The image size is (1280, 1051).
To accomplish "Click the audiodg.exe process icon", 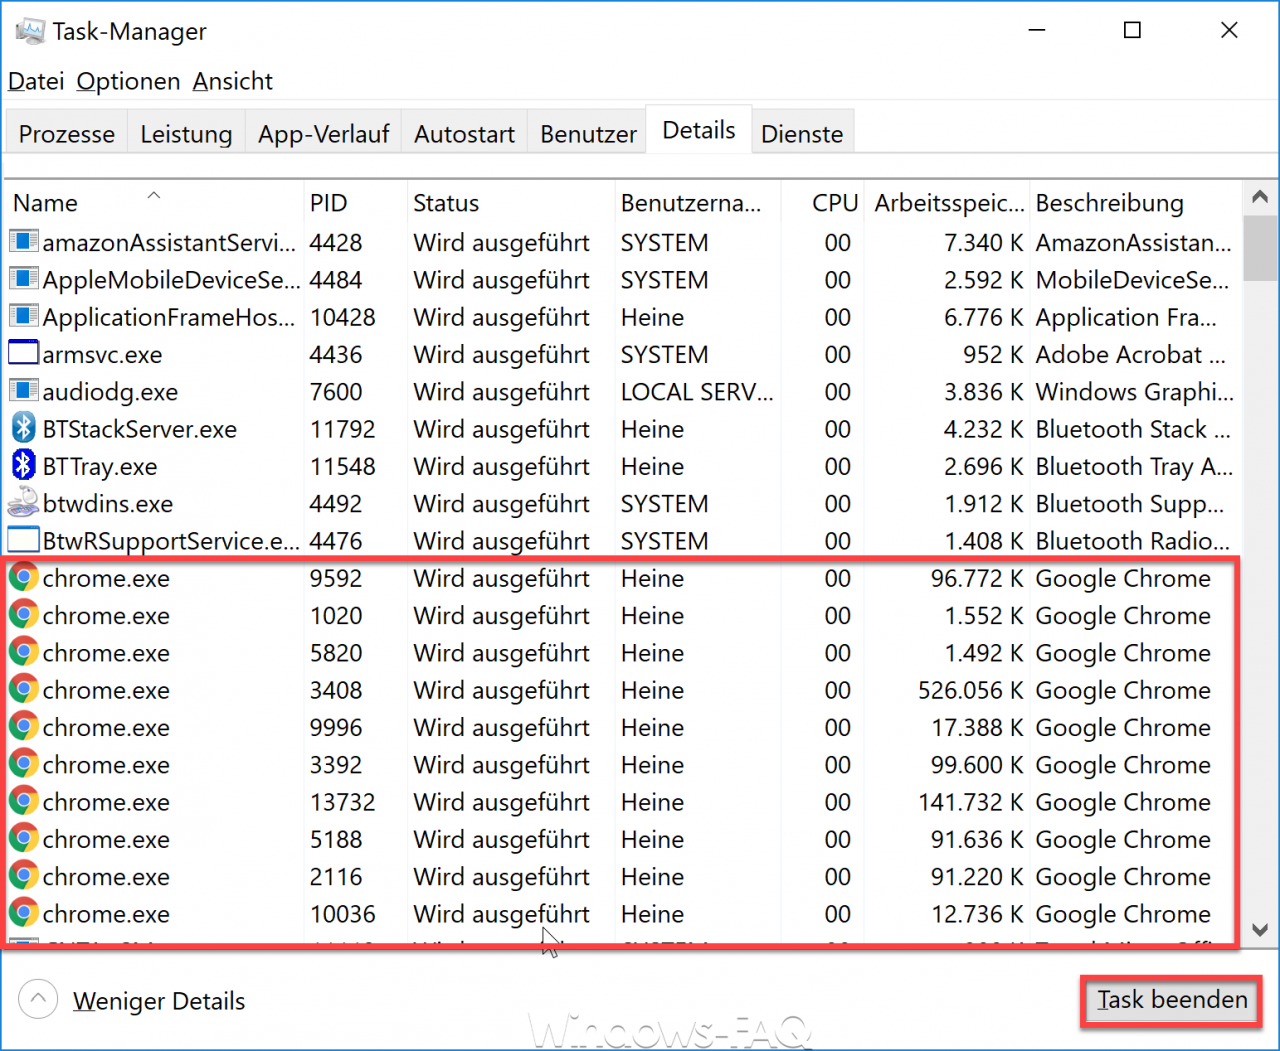I will 24,391.
